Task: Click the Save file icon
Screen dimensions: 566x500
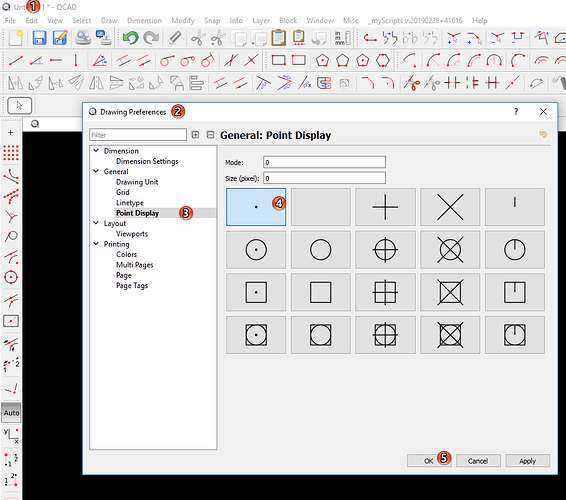Action: tap(39, 38)
